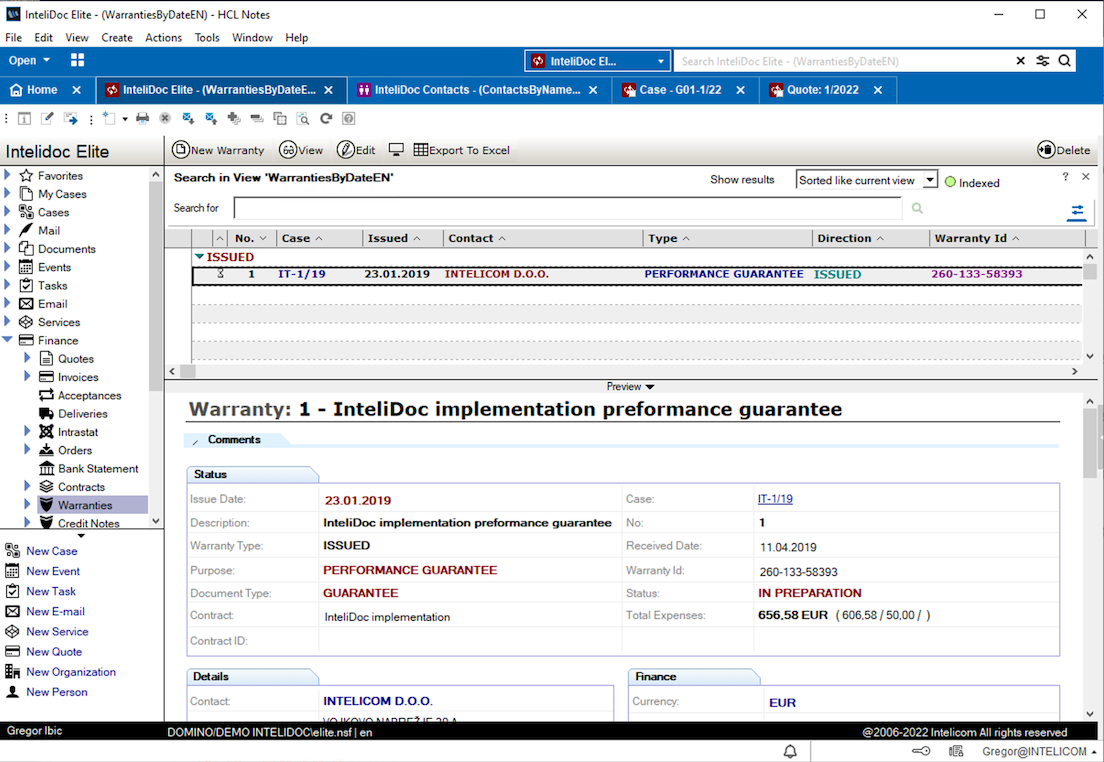The image size is (1104, 762).
Task: Open the Actions menu
Action: 163,37
